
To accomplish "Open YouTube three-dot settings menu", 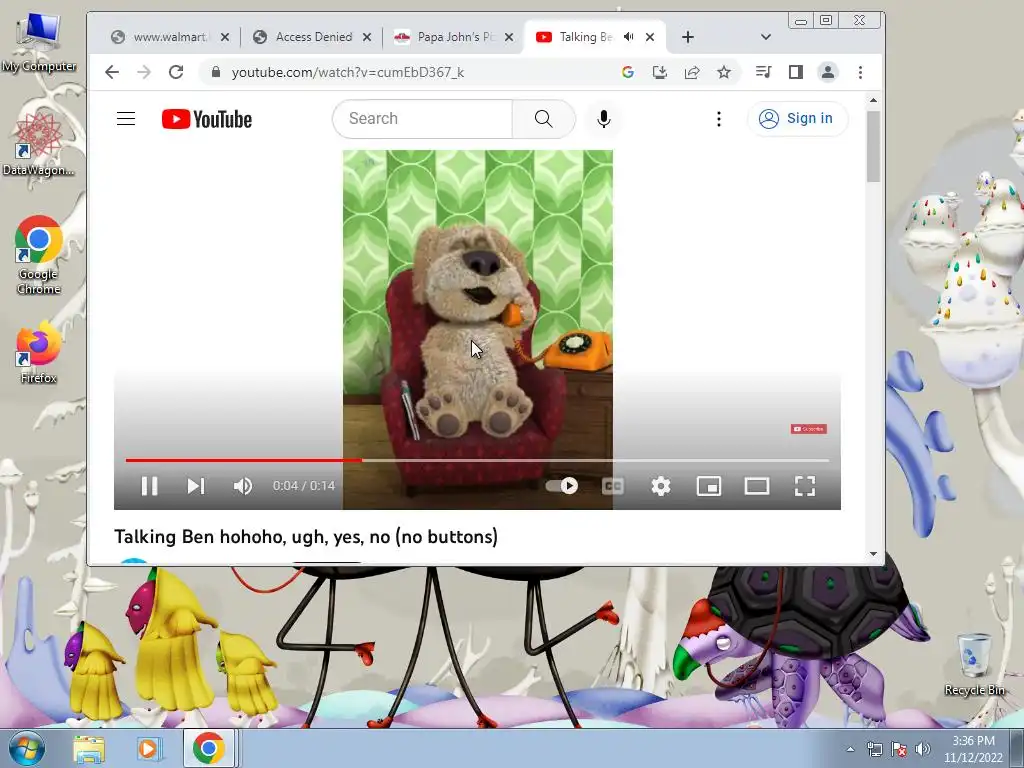I will (x=718, y=119).
